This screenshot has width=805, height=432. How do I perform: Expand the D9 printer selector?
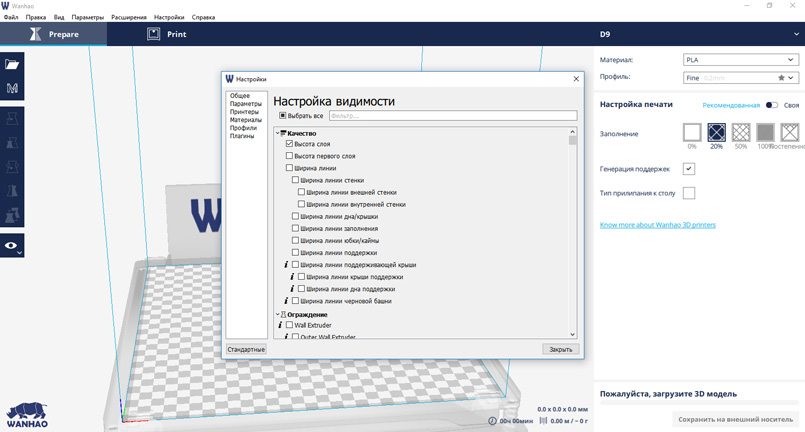[x=796, y=34]
